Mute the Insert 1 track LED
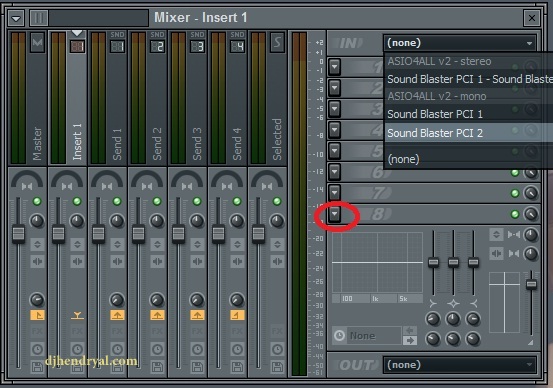 (x=77, y=201)
